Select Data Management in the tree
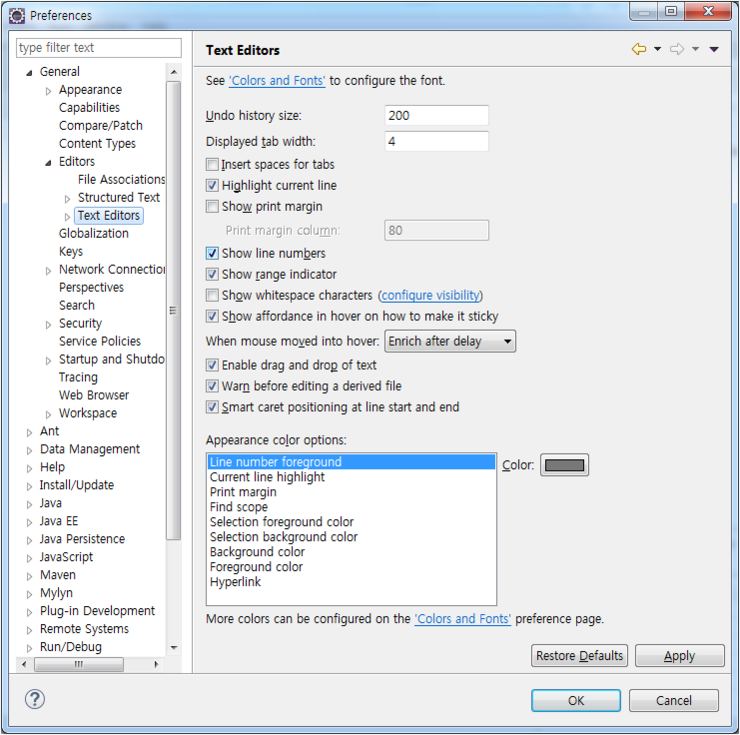This screenshot has width=740, height=735. pos(90,449)
